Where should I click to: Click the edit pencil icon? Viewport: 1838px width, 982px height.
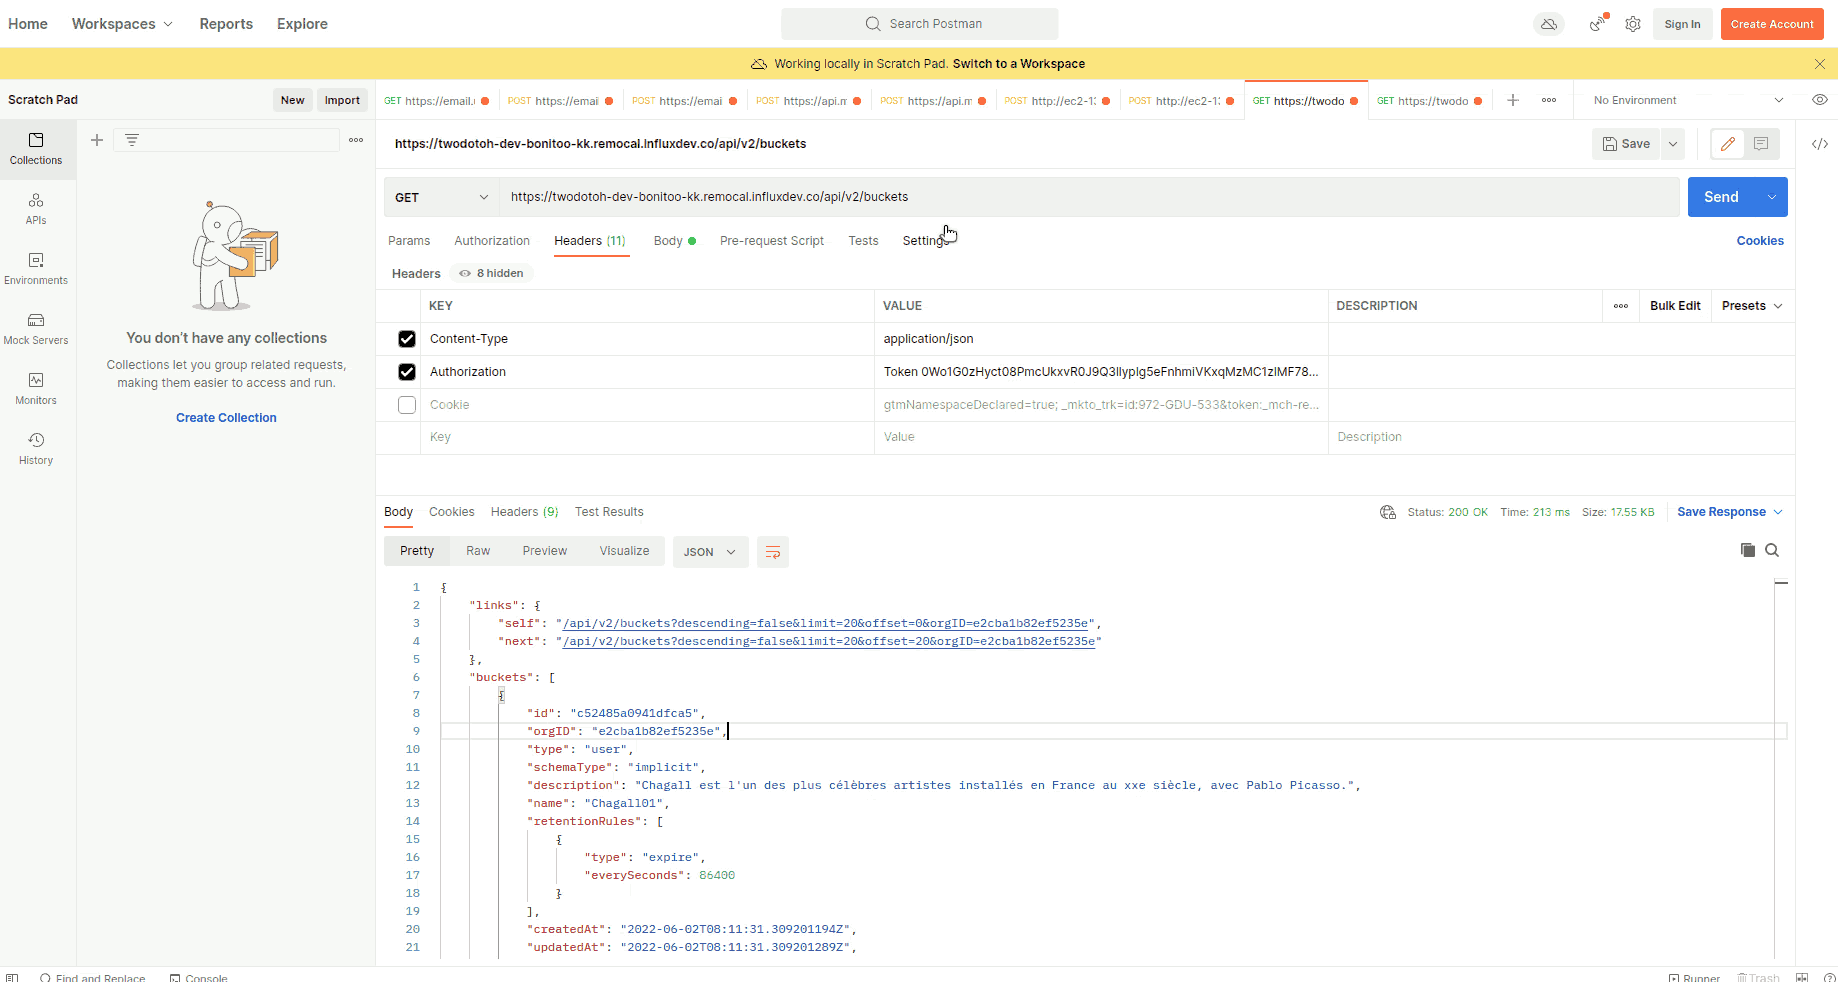[1728, 144]
